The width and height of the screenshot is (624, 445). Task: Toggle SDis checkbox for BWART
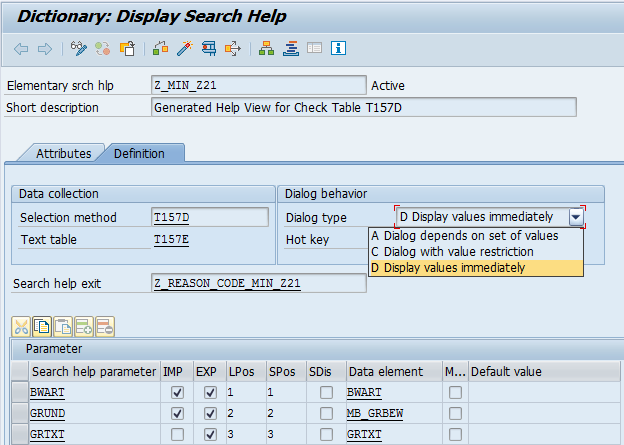(x=326, y=392)
